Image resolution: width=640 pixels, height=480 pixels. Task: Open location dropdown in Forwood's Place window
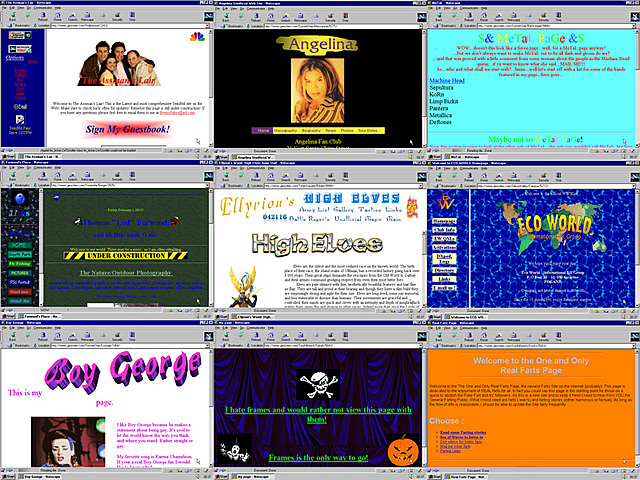click(x=207, y=185)
